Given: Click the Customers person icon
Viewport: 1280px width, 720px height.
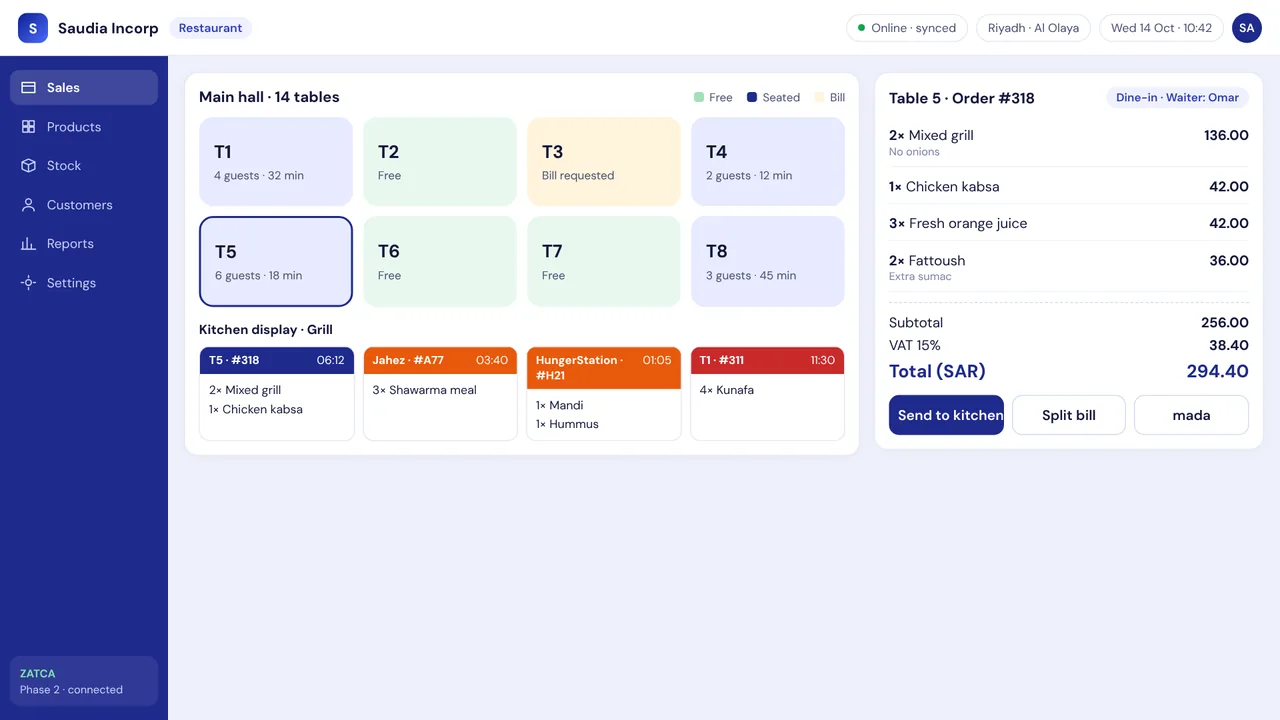Looking at the screenshot, I should 28,205.
